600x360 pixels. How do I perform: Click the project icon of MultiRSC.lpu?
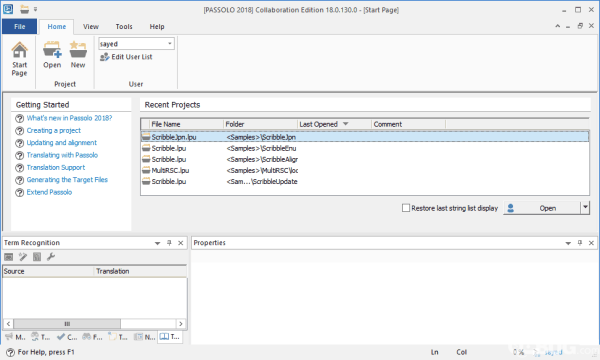pos(146,170)
